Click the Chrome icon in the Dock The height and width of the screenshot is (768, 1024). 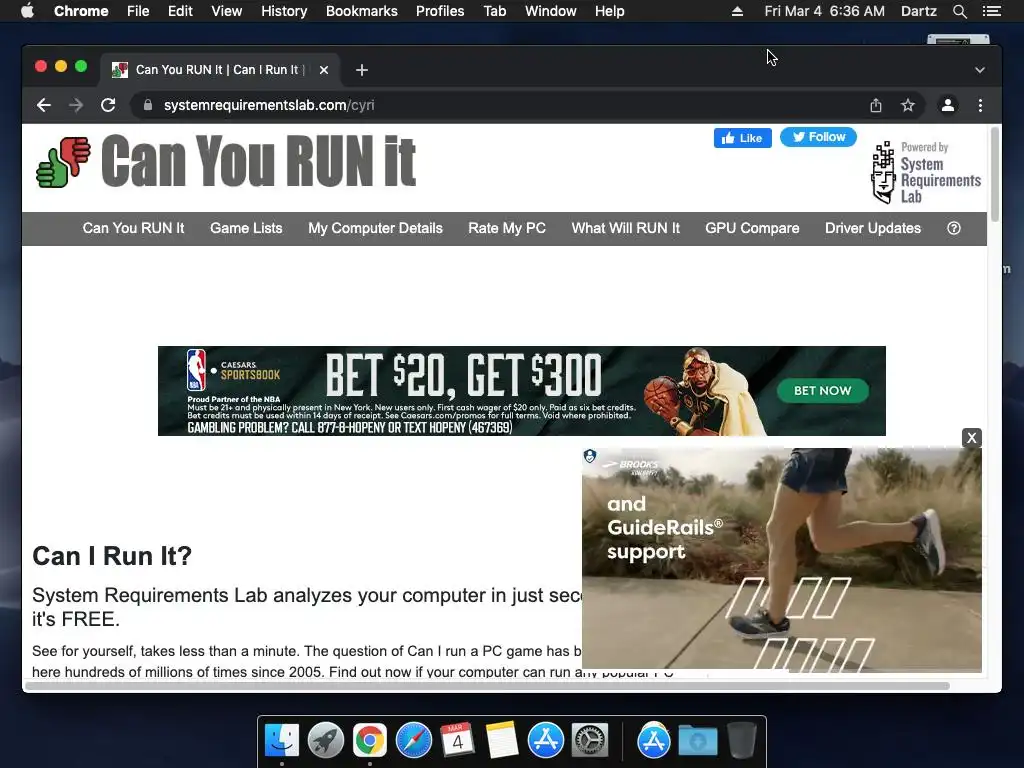(370, 741)
